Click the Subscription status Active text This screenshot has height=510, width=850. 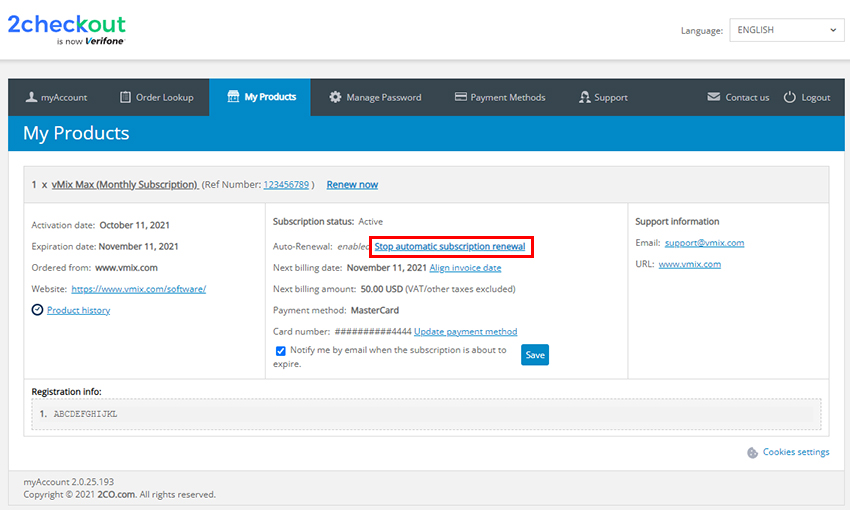[x=371, y=222]
